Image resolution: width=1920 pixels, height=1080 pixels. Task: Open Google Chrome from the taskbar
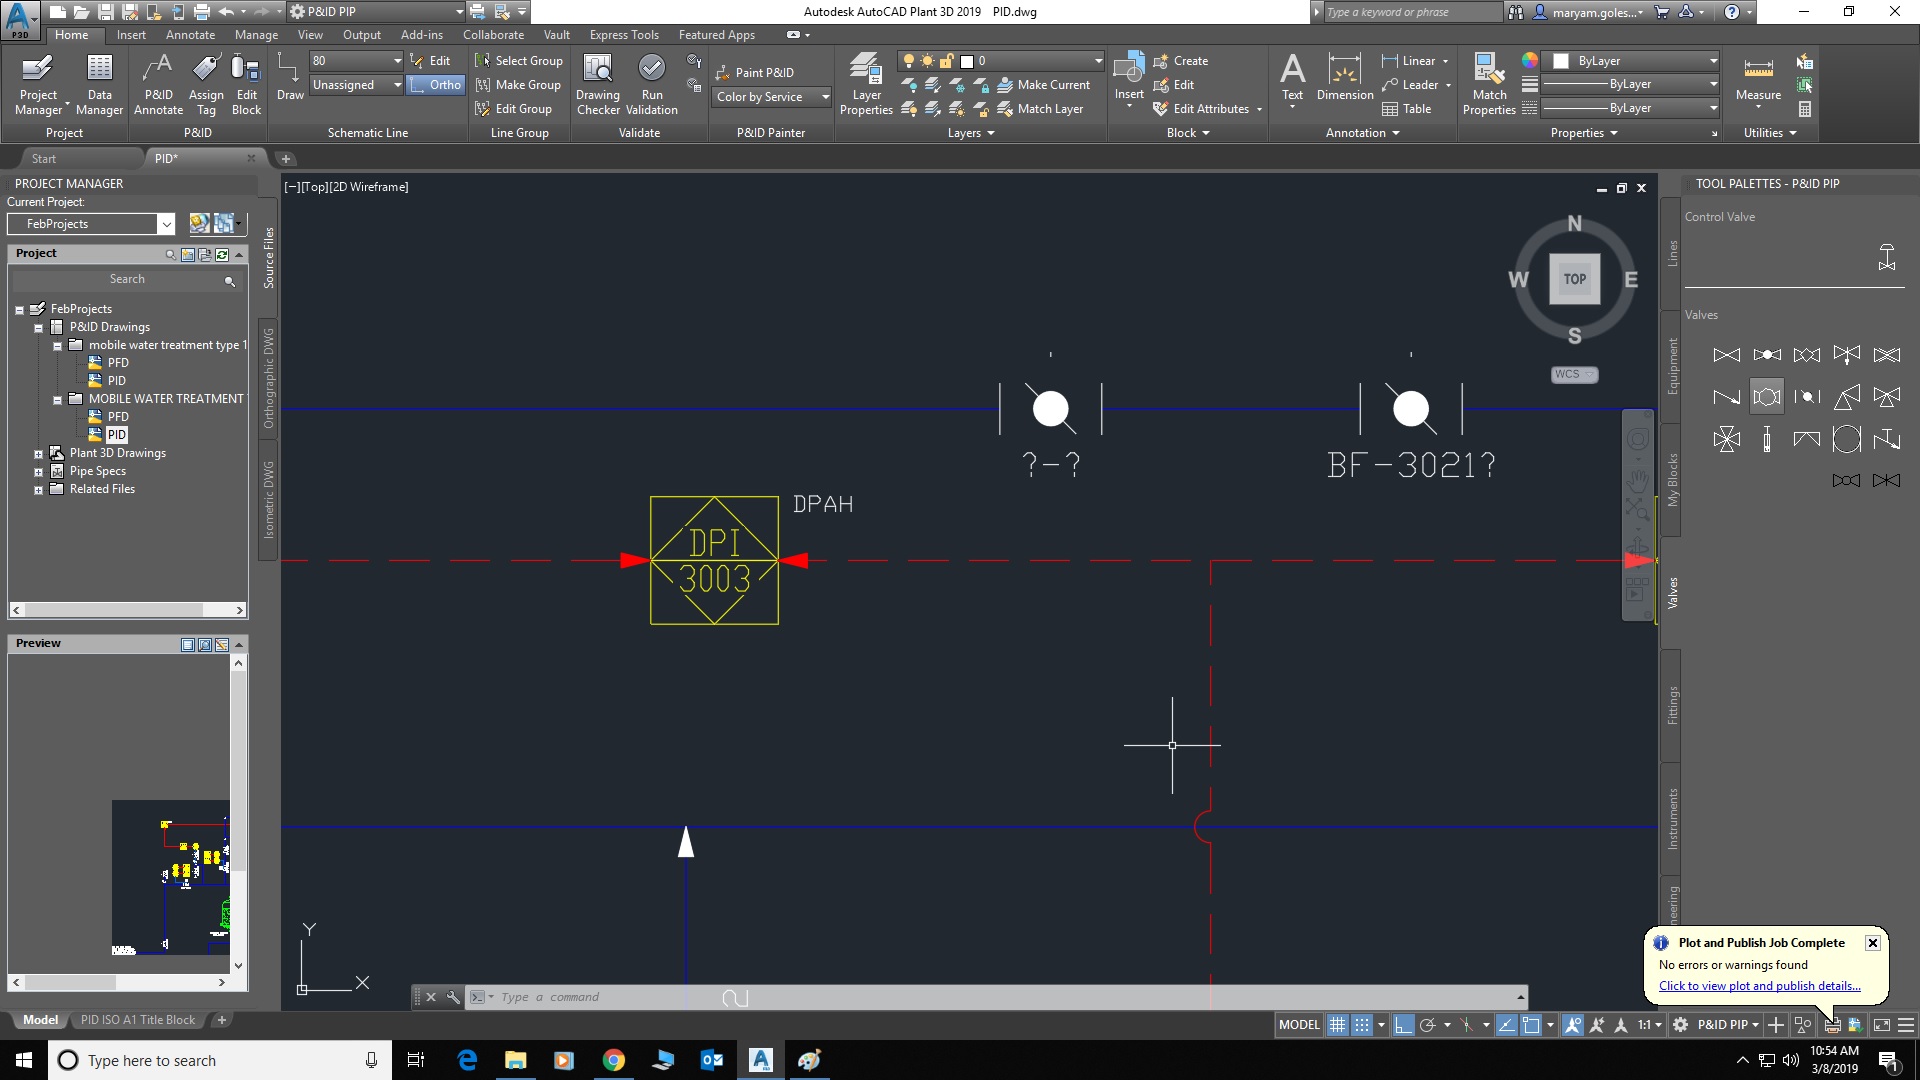pos(614,1060)
